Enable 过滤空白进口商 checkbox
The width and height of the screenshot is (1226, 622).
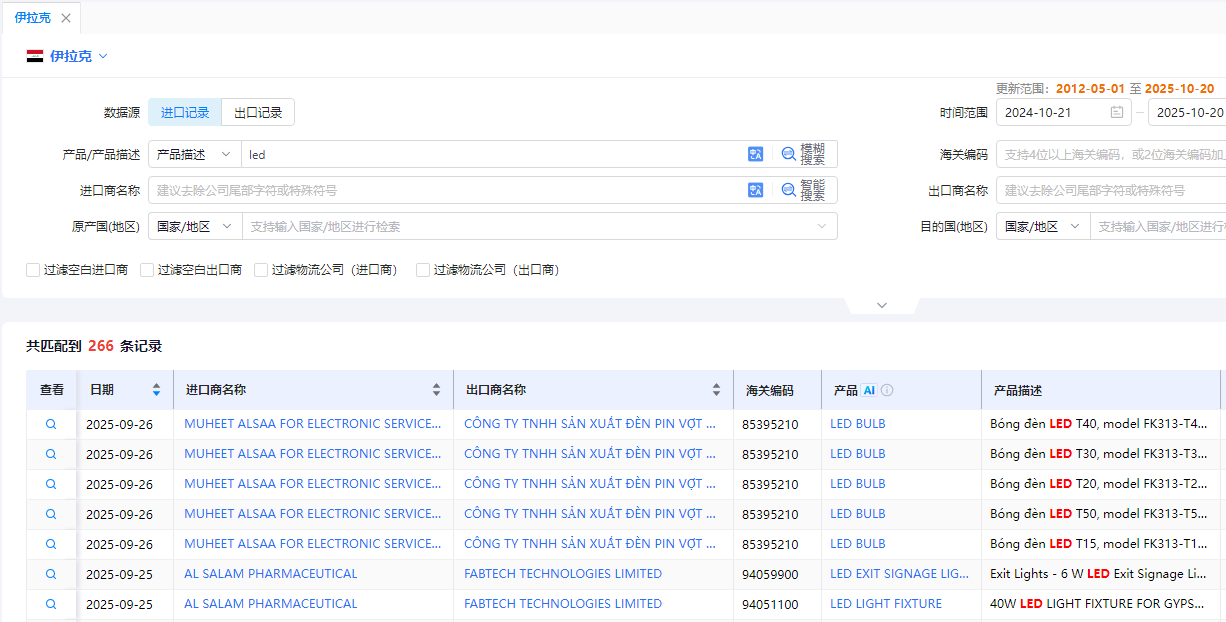[33, 270]
